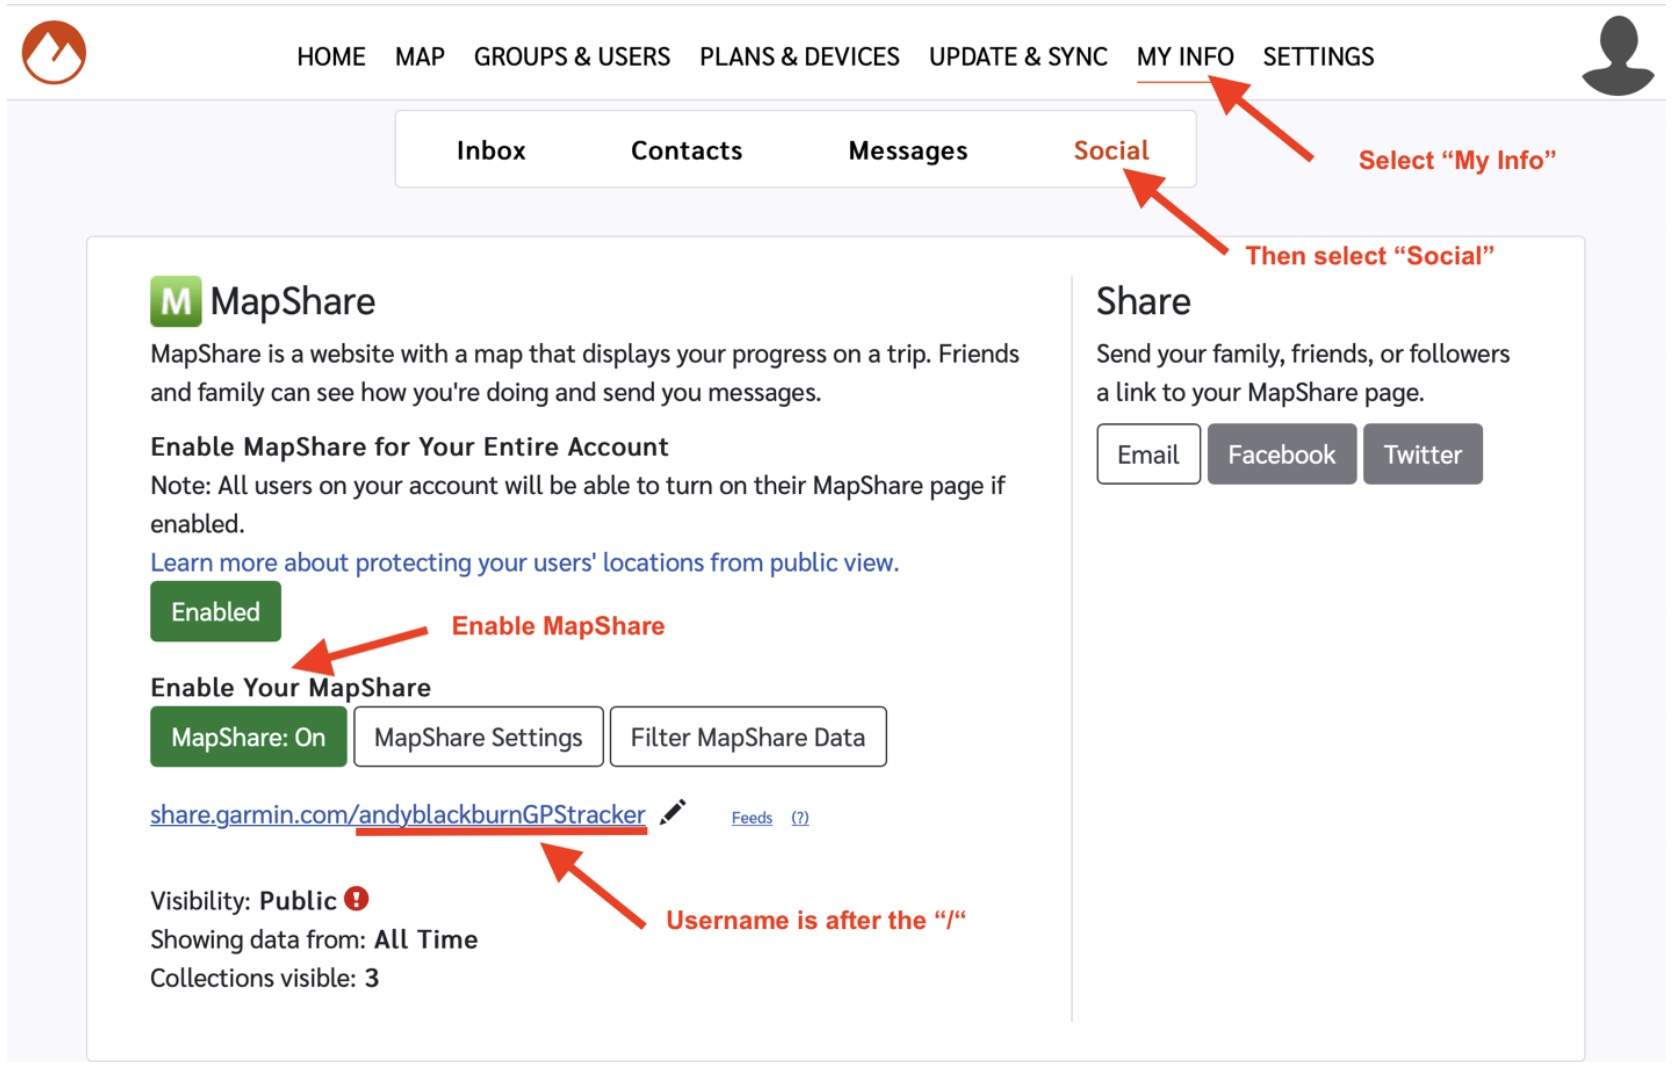This screenshot has height=1068, width=1672.
Task: Click the pencil icon to edit MapShare URL
Action: (673, 812)
